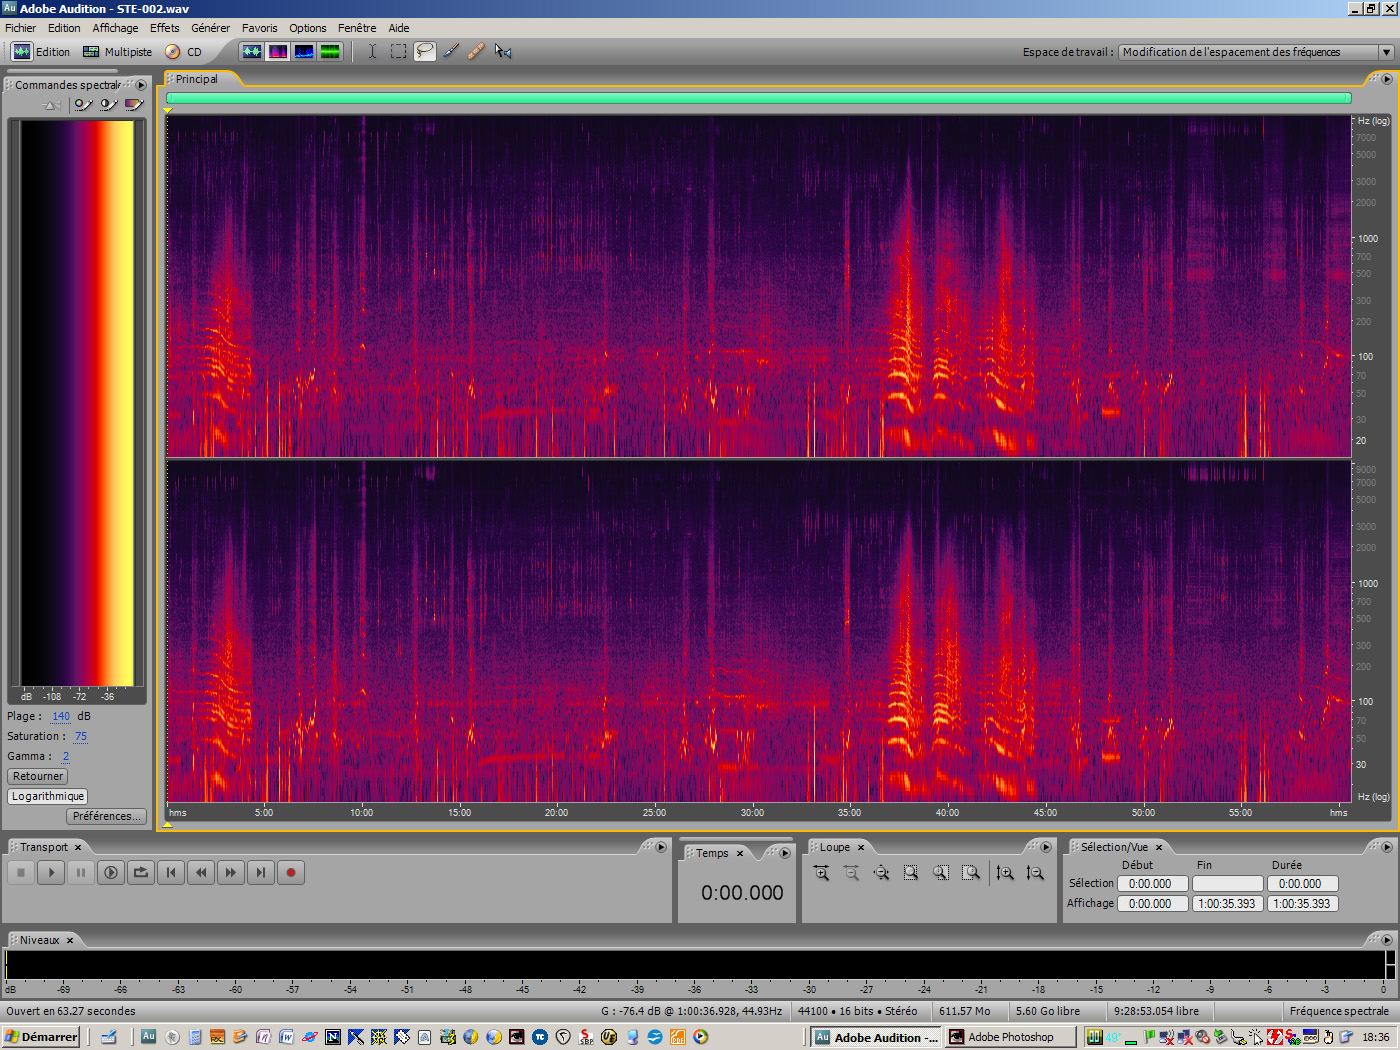
Task: Zoom in horizontally in the Loupe panel
Action: (x=821, y=873)
